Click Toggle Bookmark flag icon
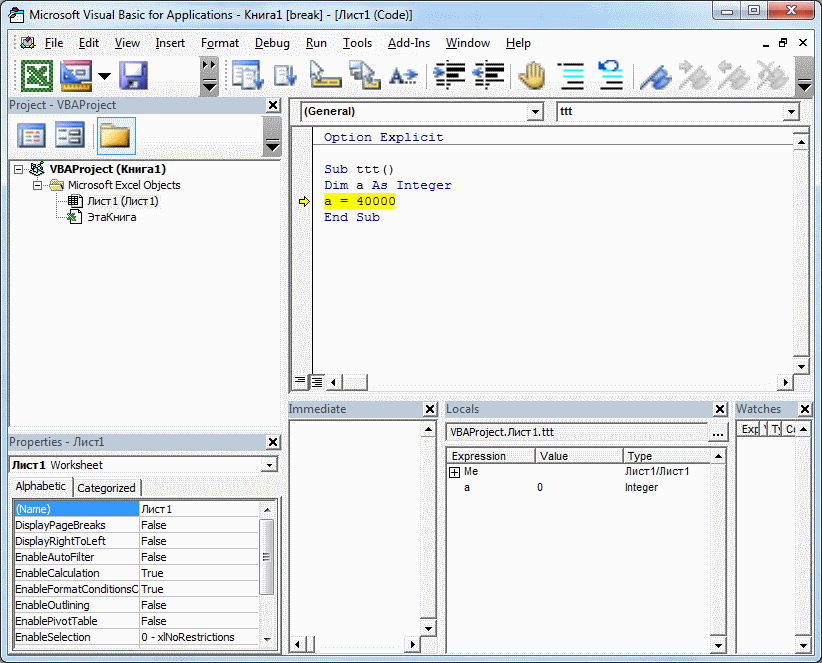822x663 pixels. [x=655, y=76]
